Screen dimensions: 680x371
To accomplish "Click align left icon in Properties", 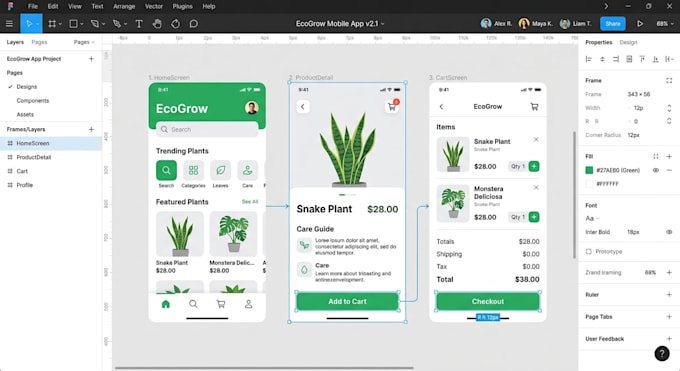I will pyautogui.click(x=588, y=59).
